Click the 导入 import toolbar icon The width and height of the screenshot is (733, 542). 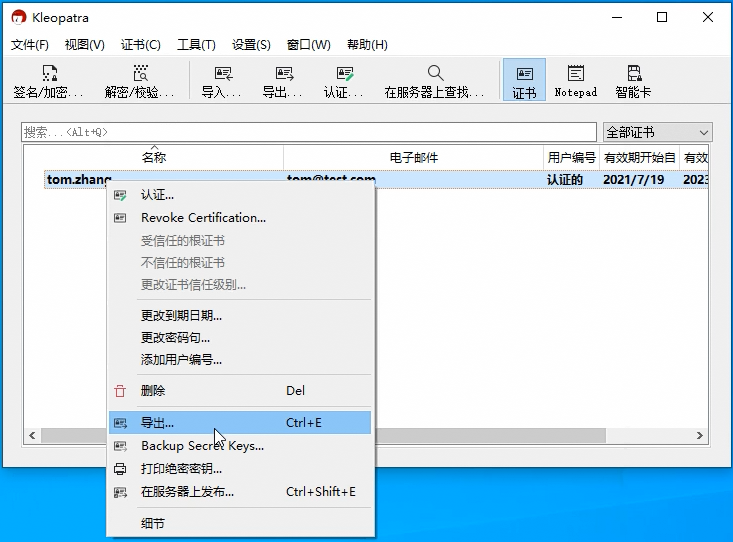(x=222, y=81)
